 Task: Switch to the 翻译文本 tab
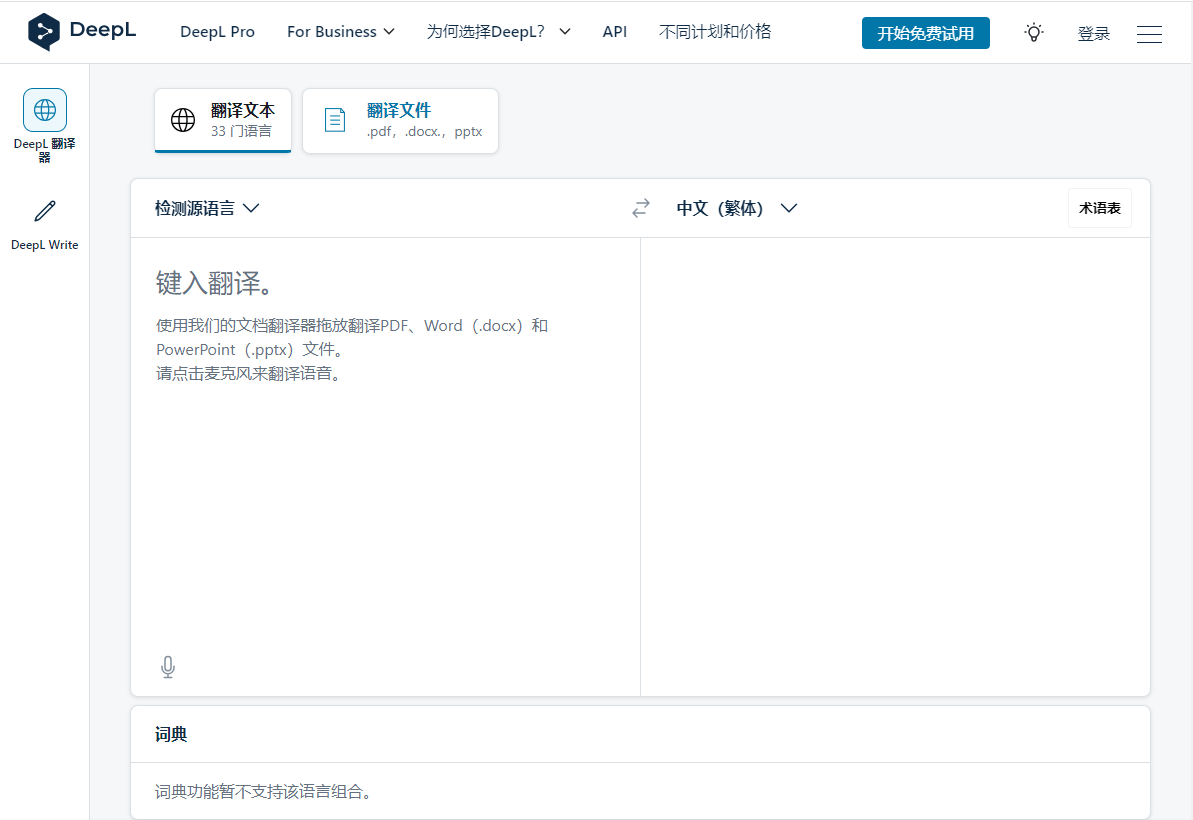click(x=223, y=120)
